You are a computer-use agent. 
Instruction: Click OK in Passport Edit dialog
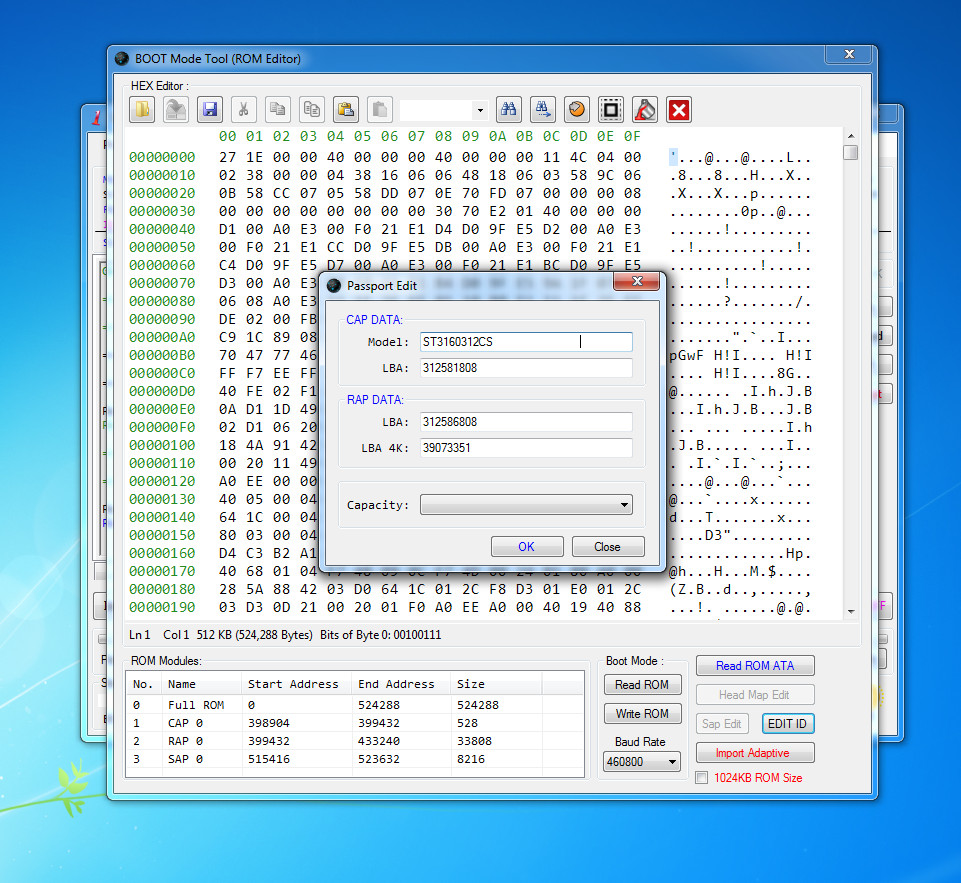526,547
